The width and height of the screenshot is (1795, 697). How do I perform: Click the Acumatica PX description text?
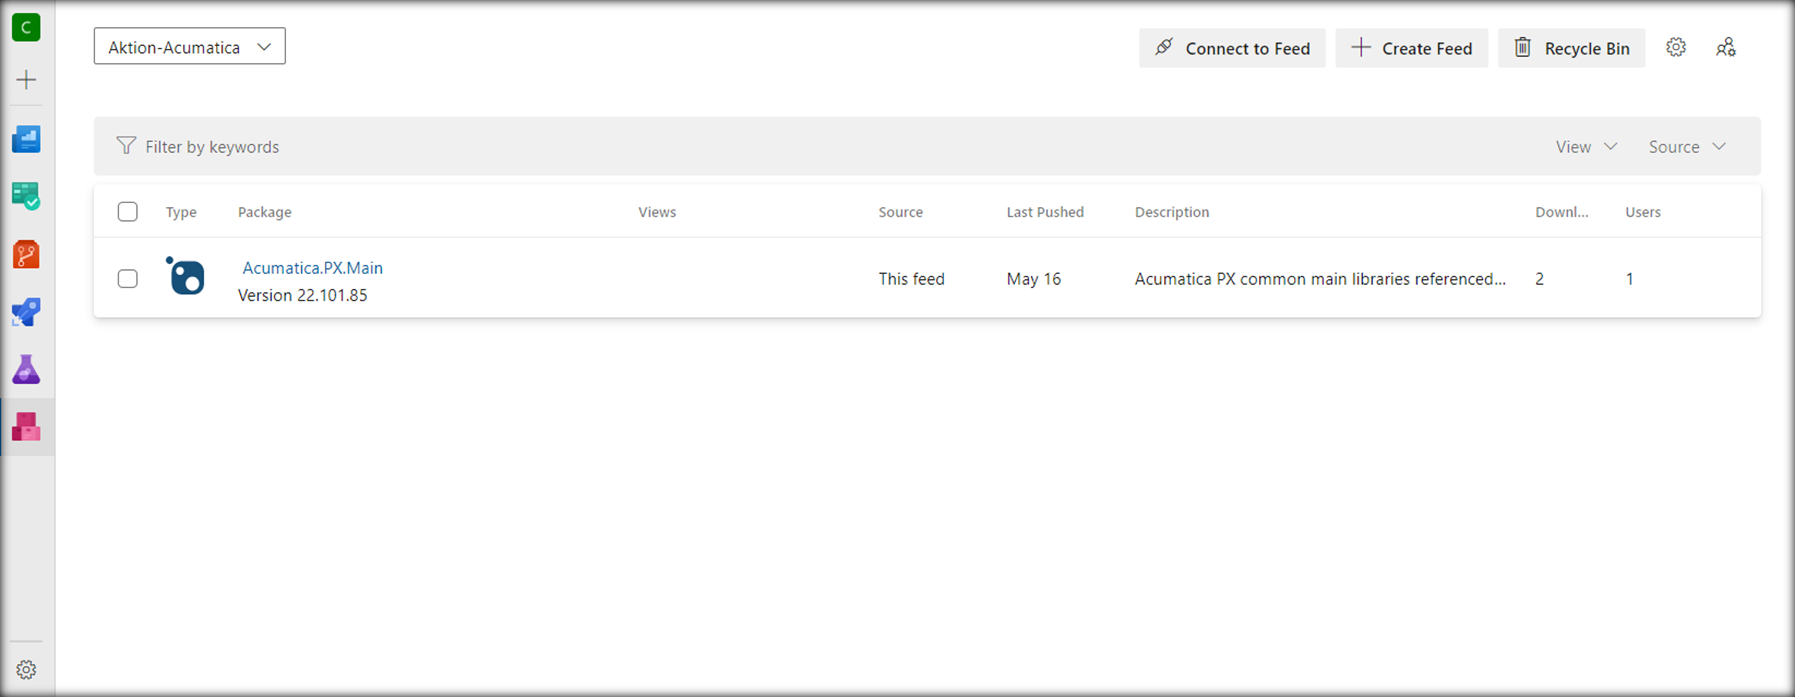[1320, 279]
